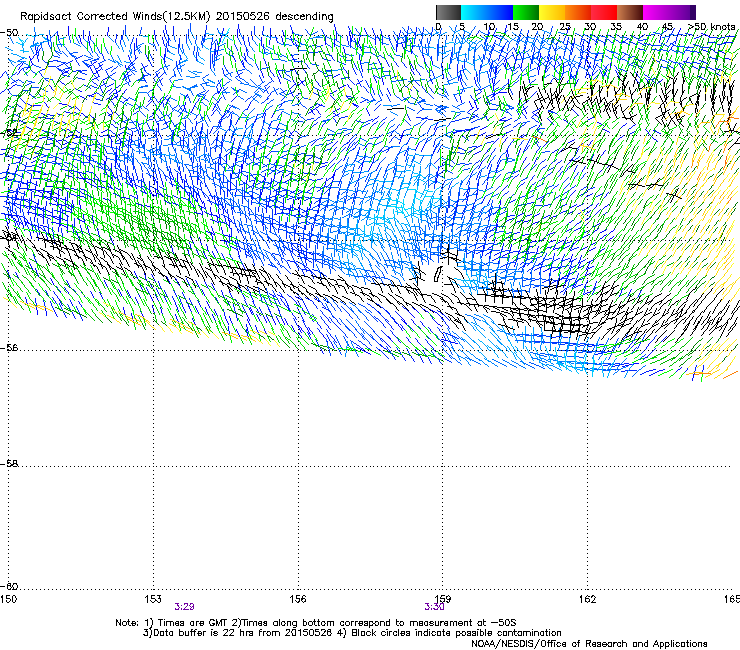Click the chart title 'Rapidsact Corrected Winds(12.5KM) 20150526 descending'
Viewport: 740px width, 650px height.
coord(177,16)
